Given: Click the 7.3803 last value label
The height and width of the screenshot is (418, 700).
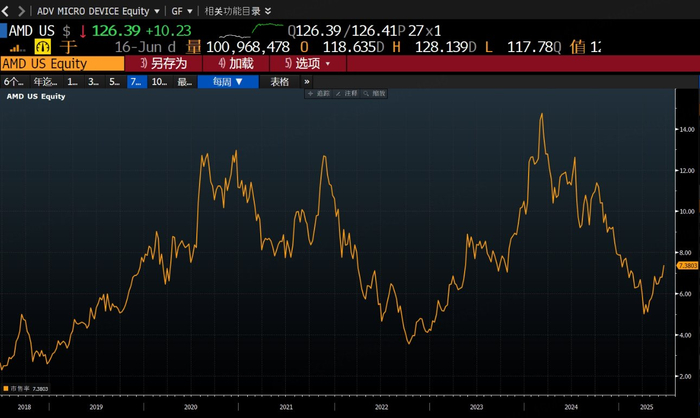Looking at the screenshot, I should coord(688,265).
